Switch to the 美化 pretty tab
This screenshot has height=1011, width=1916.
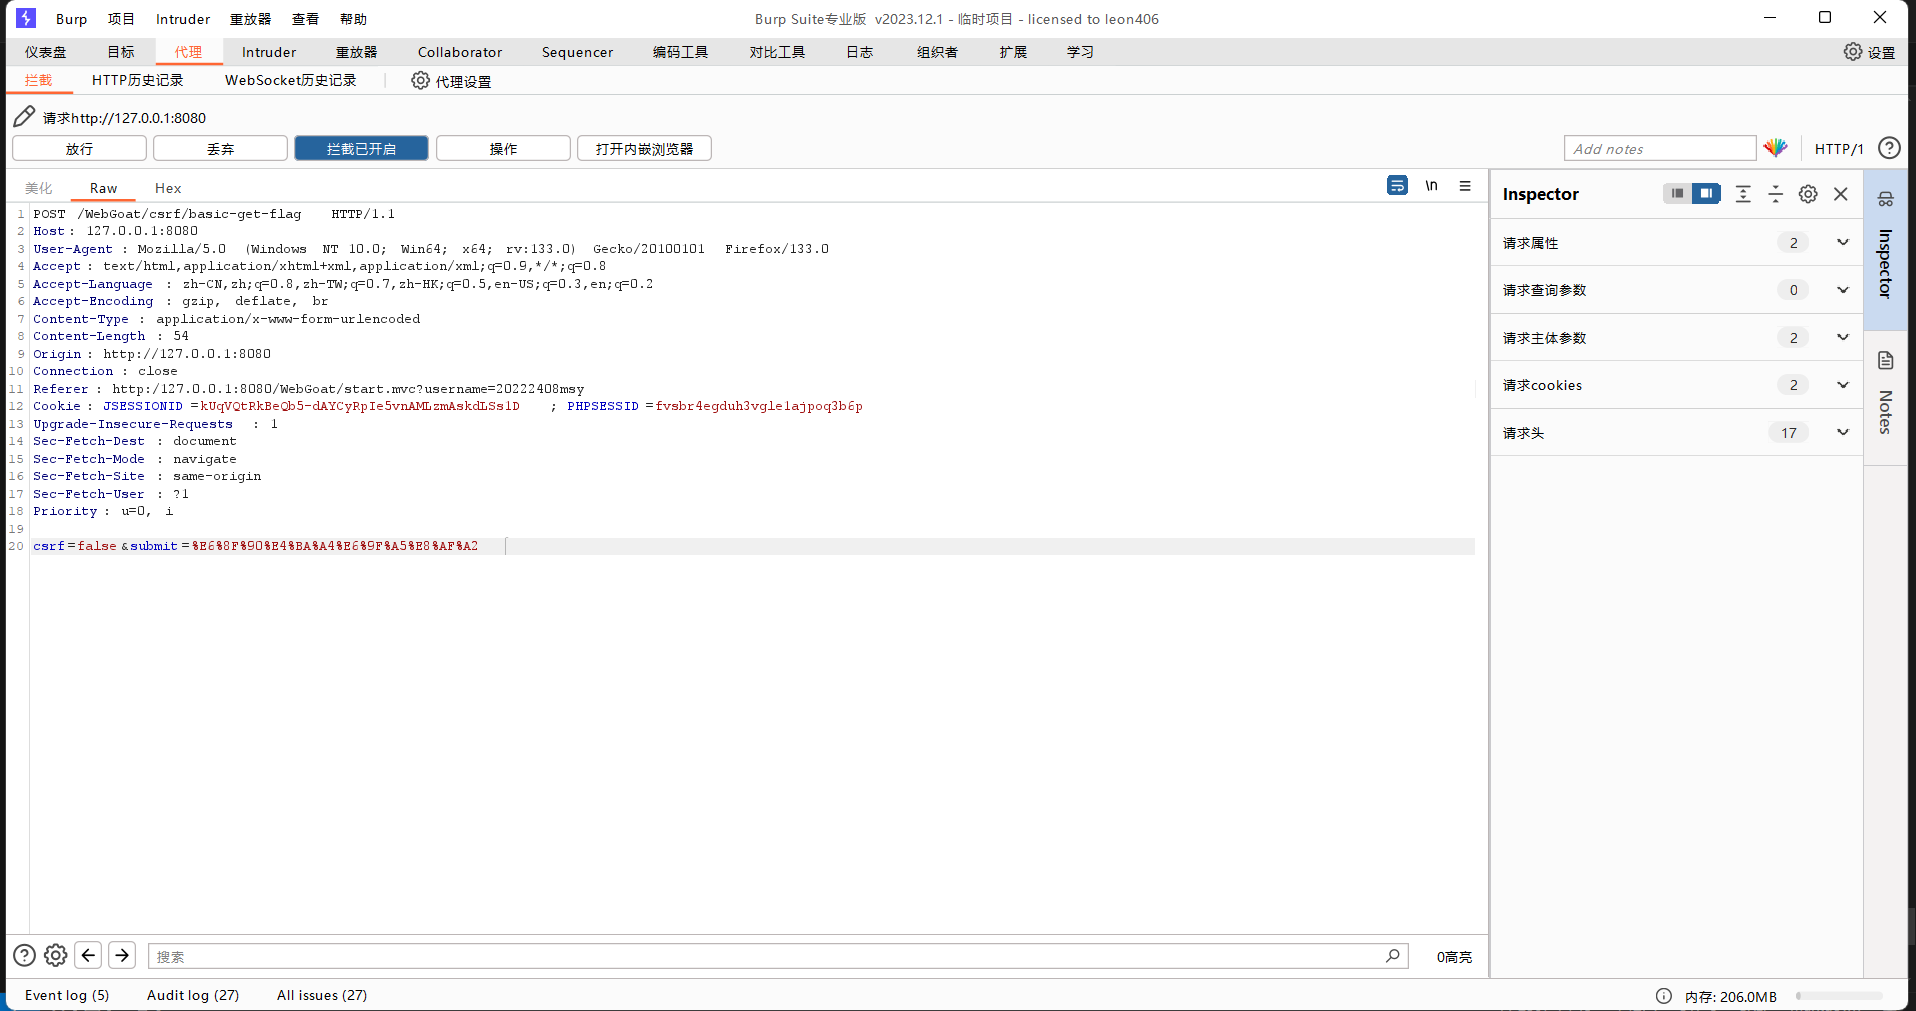point(38,188)
